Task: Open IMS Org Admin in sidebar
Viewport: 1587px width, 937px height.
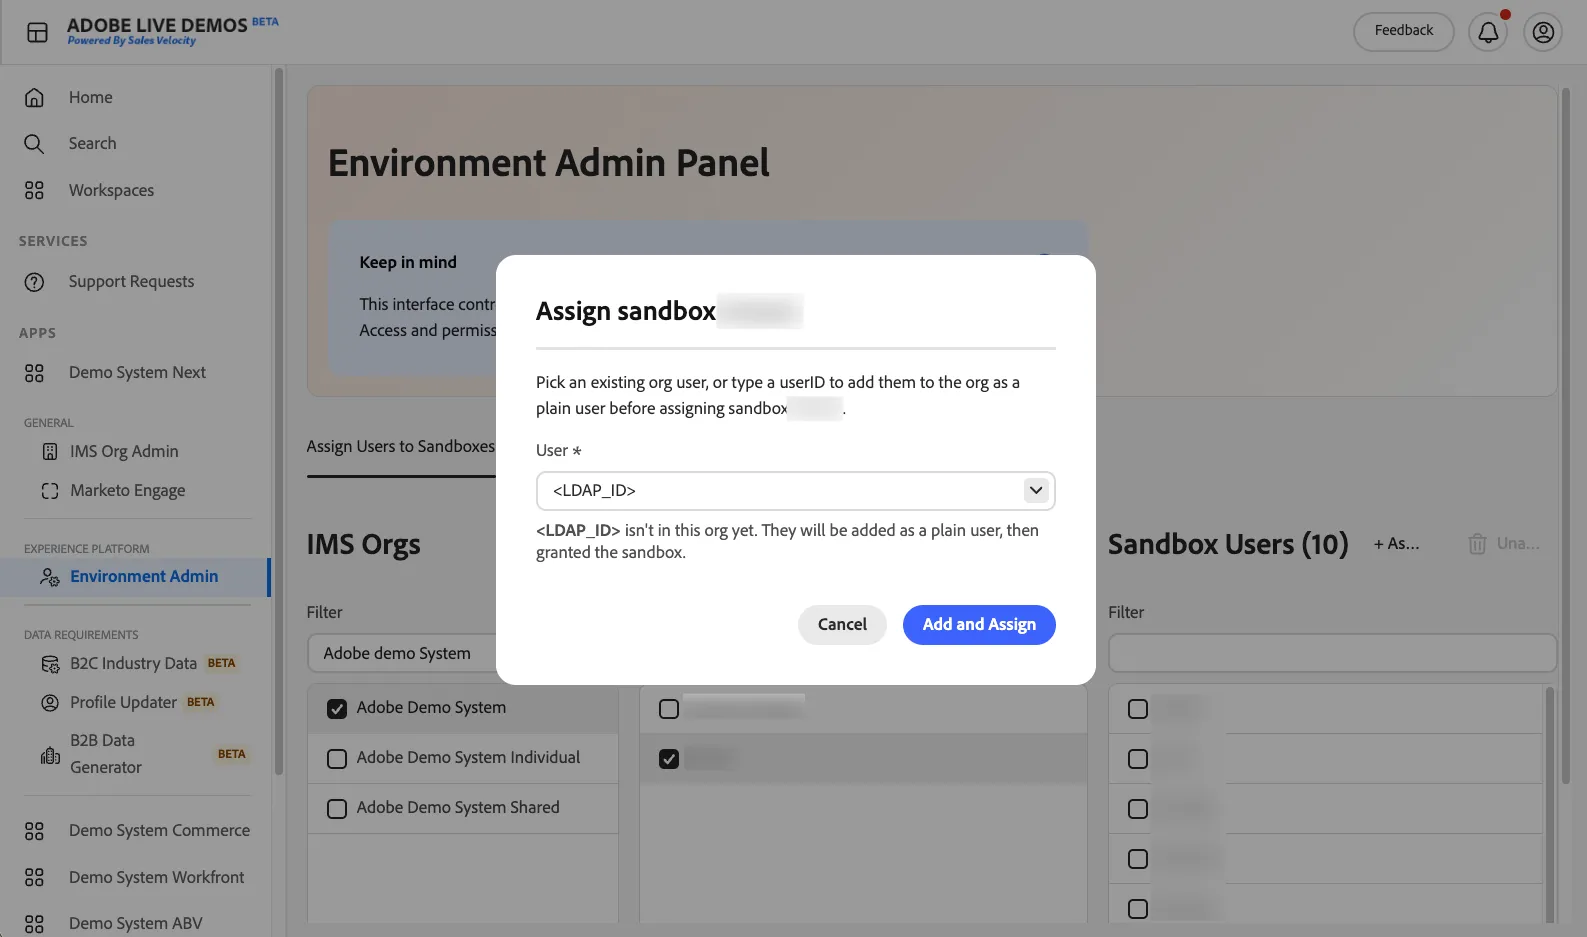Action: click(124, 452)
